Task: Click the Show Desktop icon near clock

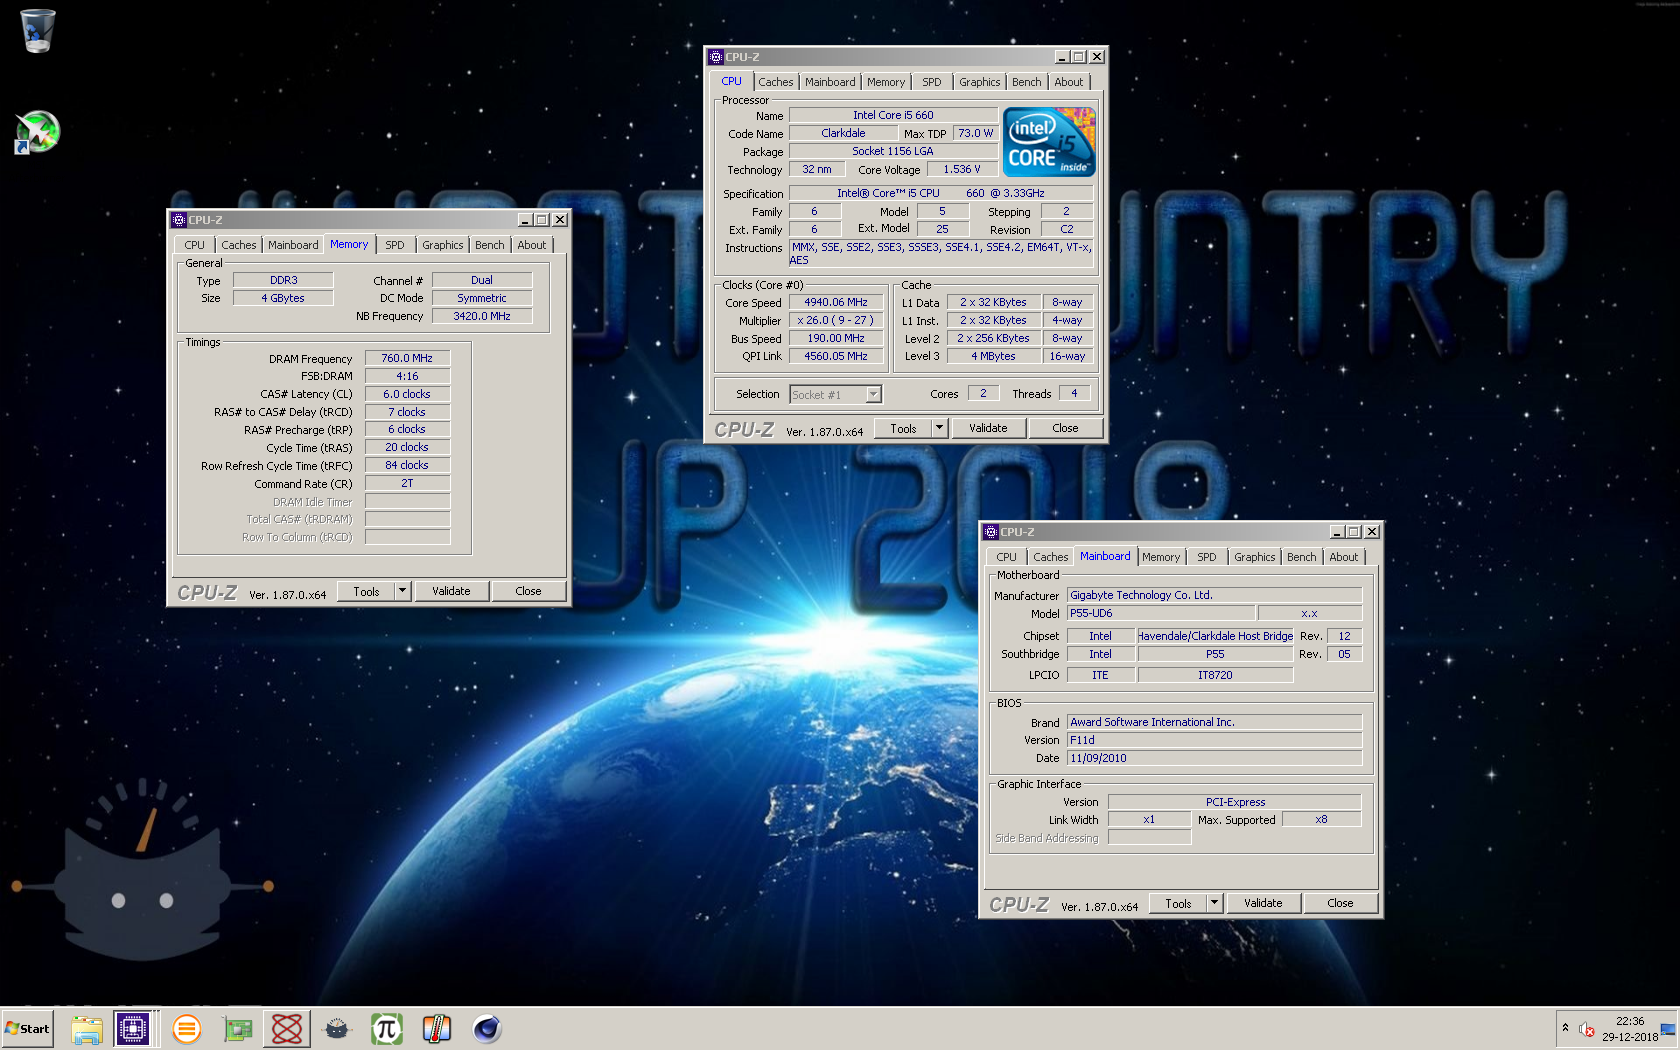Action: point(1668,1030)
